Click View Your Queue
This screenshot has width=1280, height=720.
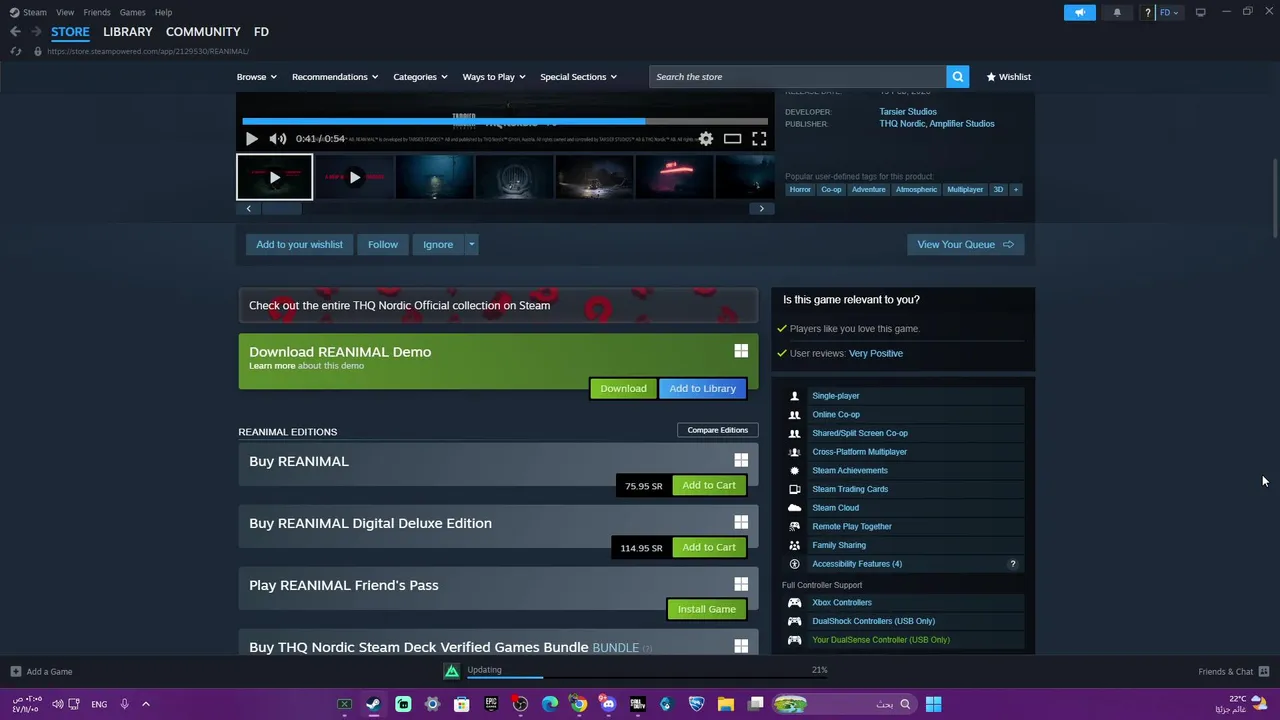(965, 245)
